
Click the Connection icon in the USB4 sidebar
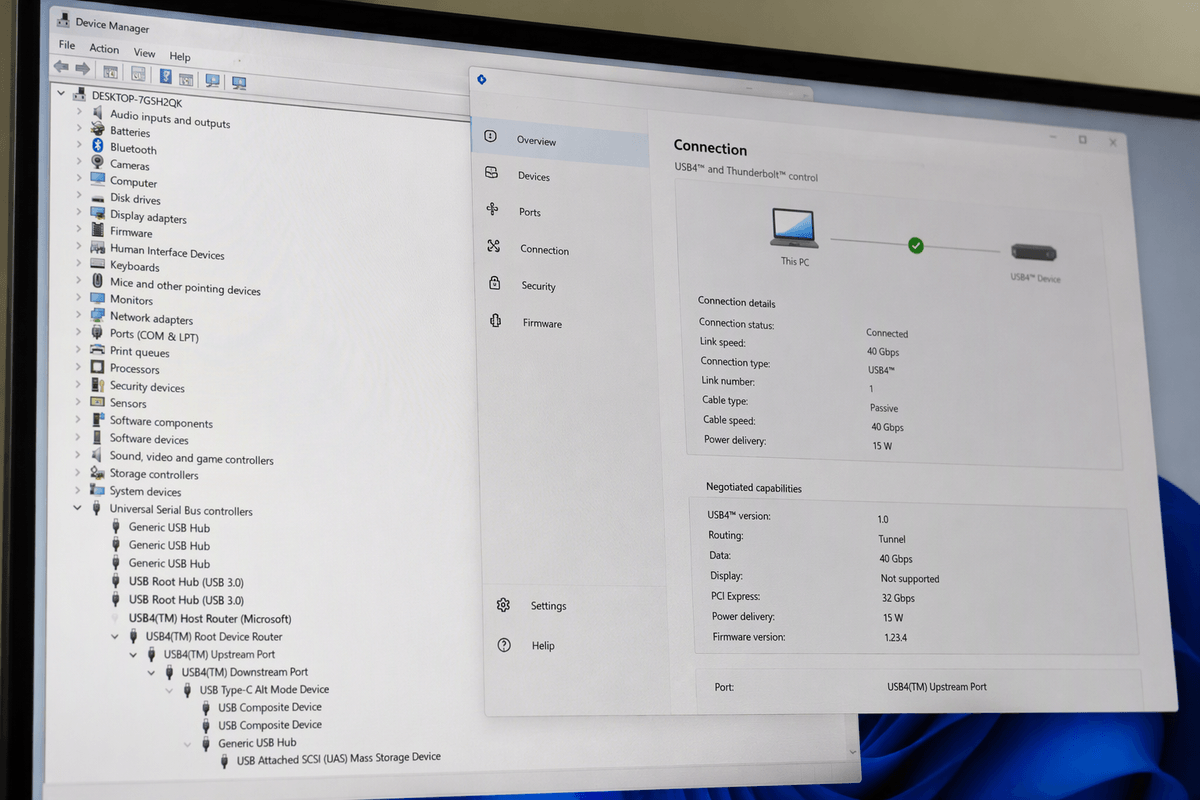pos(493,246)
